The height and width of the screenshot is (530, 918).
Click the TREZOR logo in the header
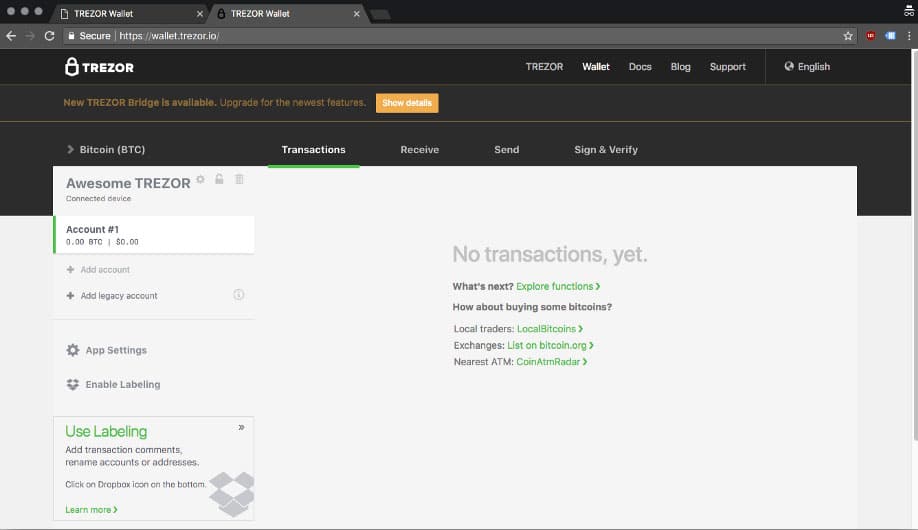99,67
